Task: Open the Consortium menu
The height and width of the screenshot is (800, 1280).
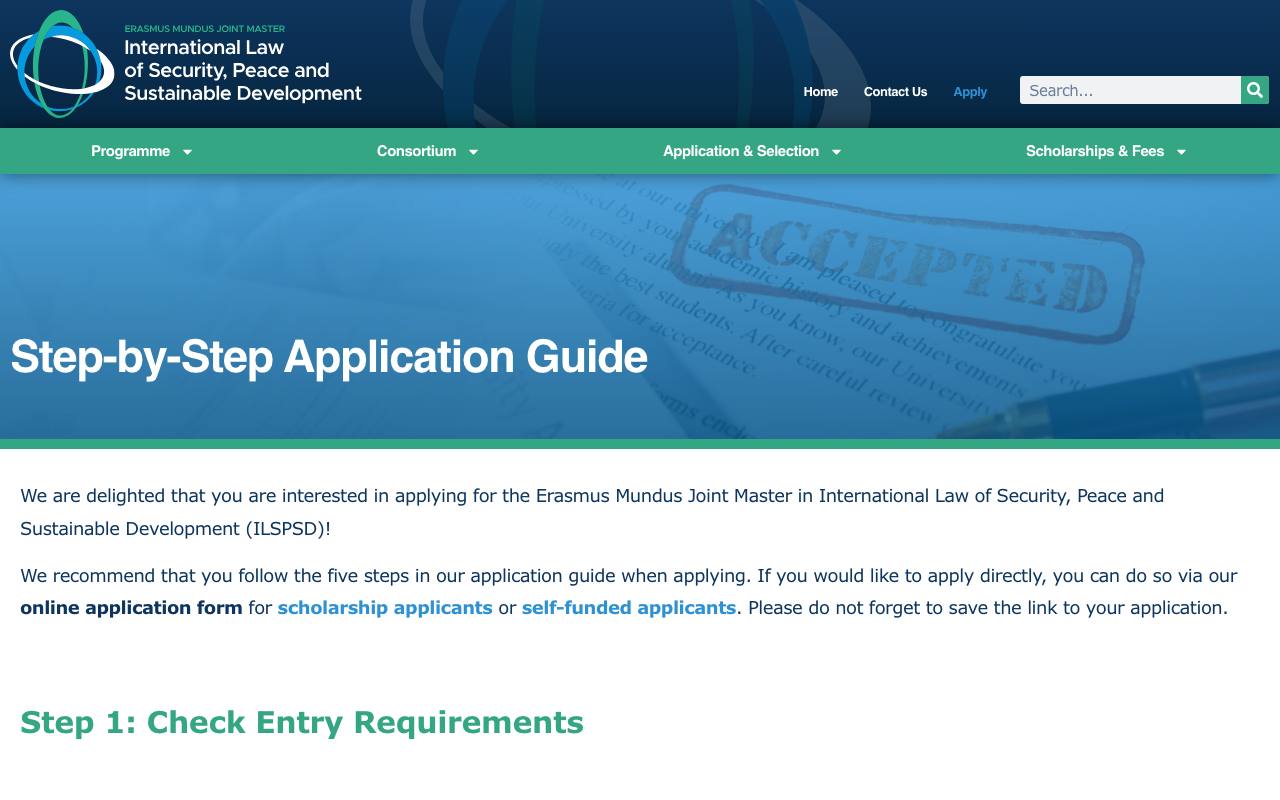Action: 416,151
